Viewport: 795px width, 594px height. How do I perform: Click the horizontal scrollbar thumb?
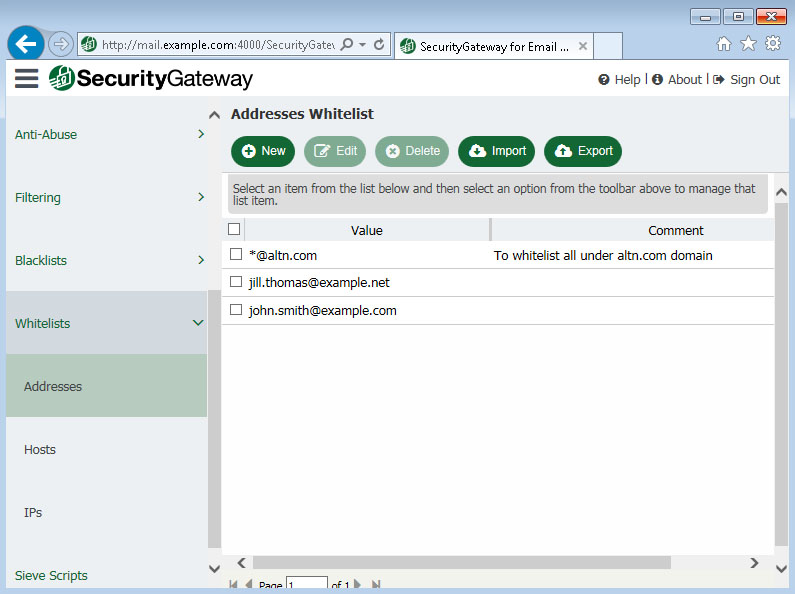(462, 563)
